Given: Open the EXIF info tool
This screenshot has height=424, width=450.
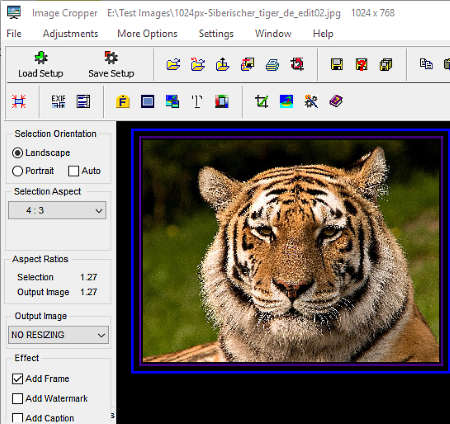Looking at the screenshot, I should tap(58, 101).
